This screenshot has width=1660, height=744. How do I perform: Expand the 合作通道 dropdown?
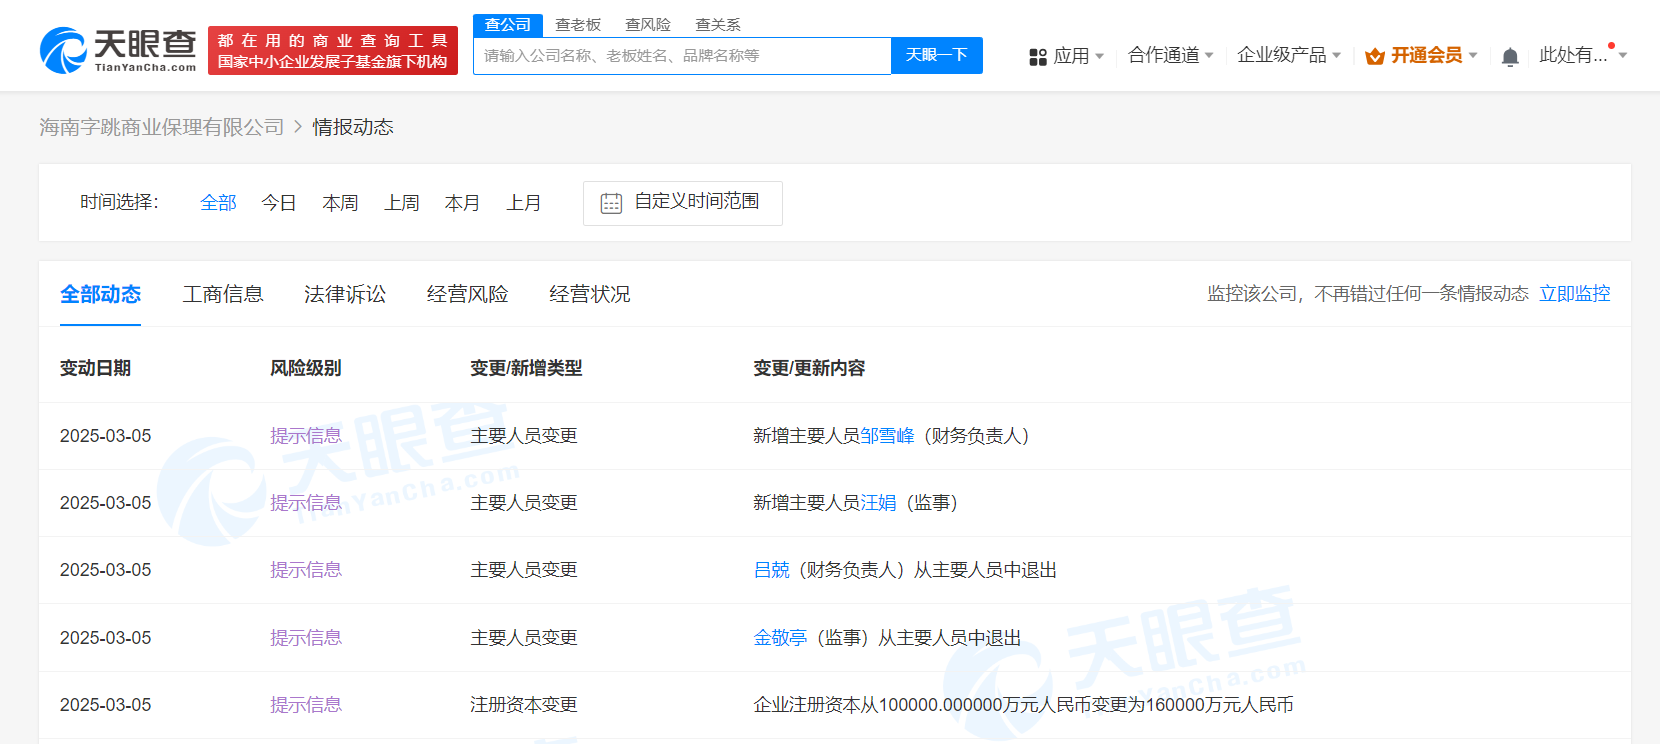1170,55
